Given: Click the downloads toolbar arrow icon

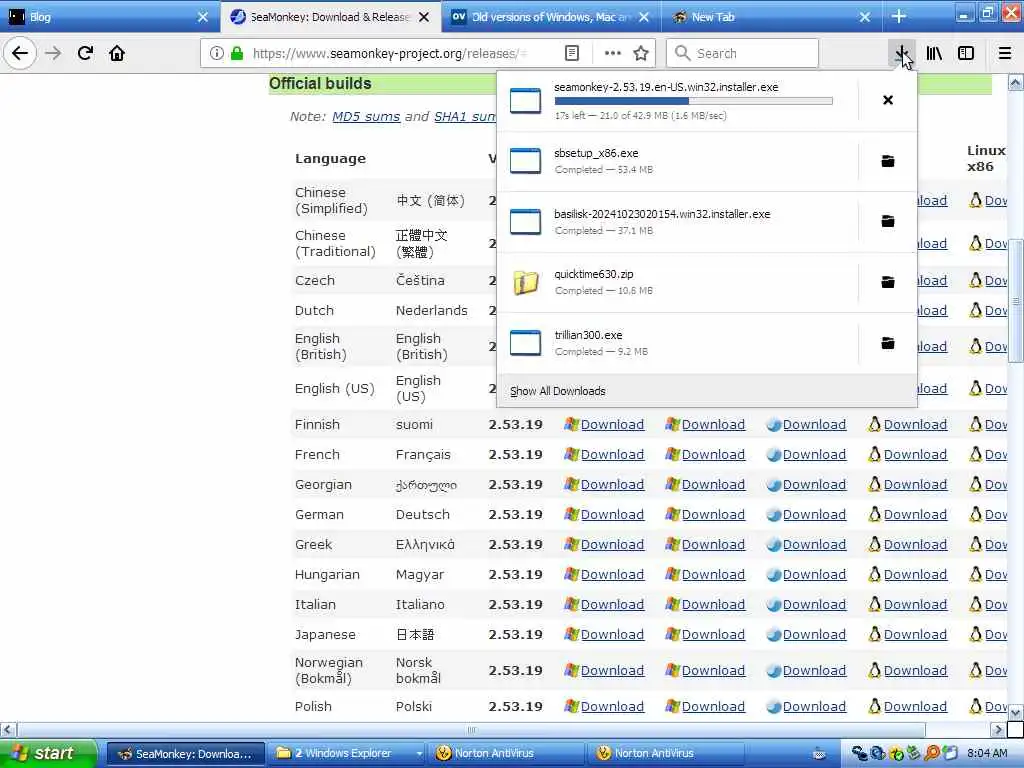Looking at the screenshot, I should click(x=902, y=53).
